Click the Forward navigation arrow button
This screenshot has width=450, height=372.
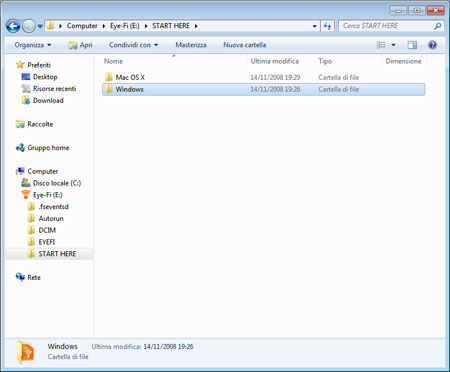pyautogui.click(x=29, y=26)
